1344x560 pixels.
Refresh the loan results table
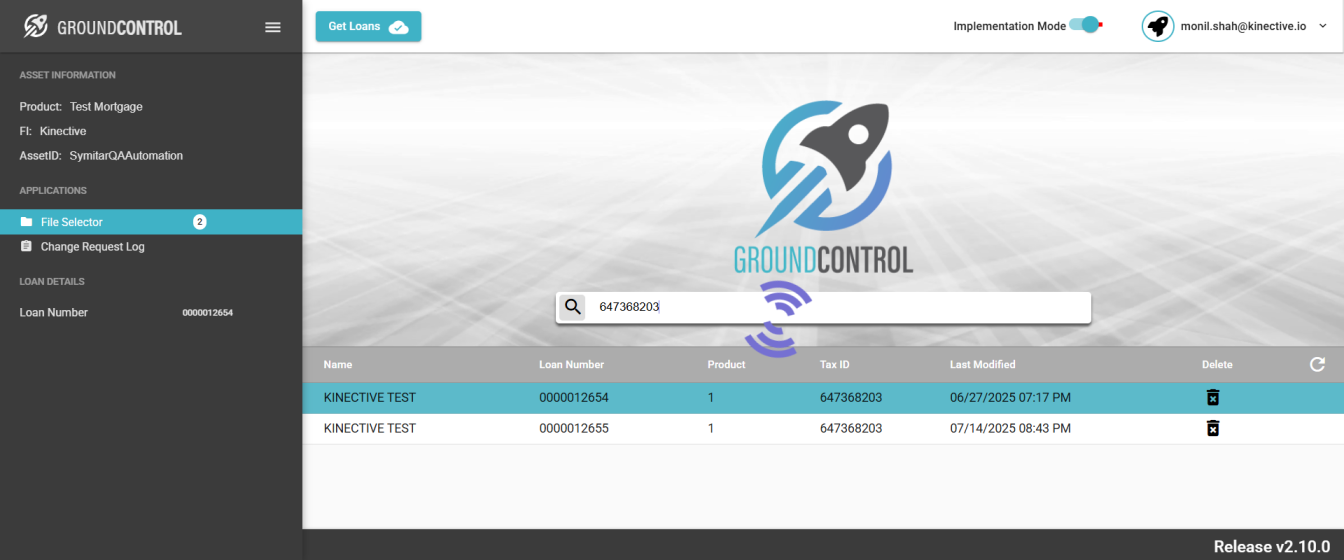(1317, 365)
